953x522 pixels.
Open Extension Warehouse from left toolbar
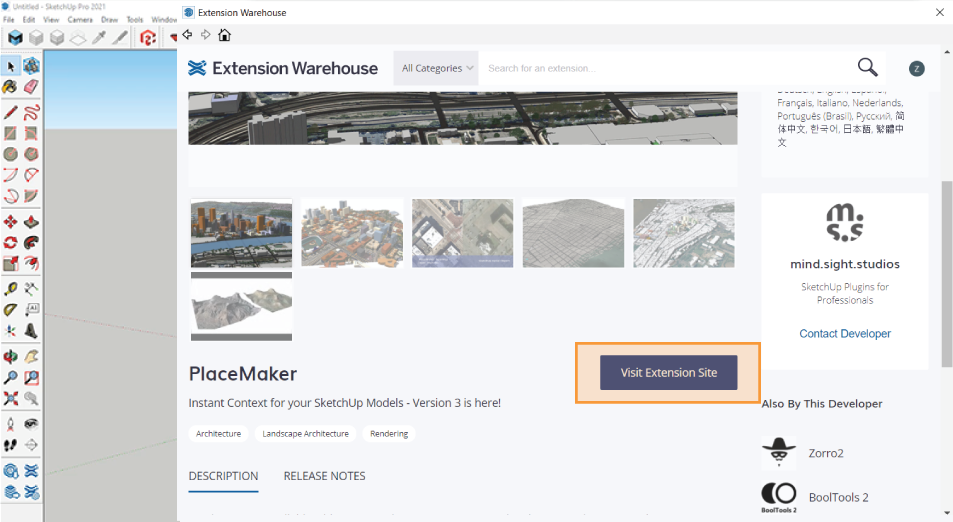(32, 470)
